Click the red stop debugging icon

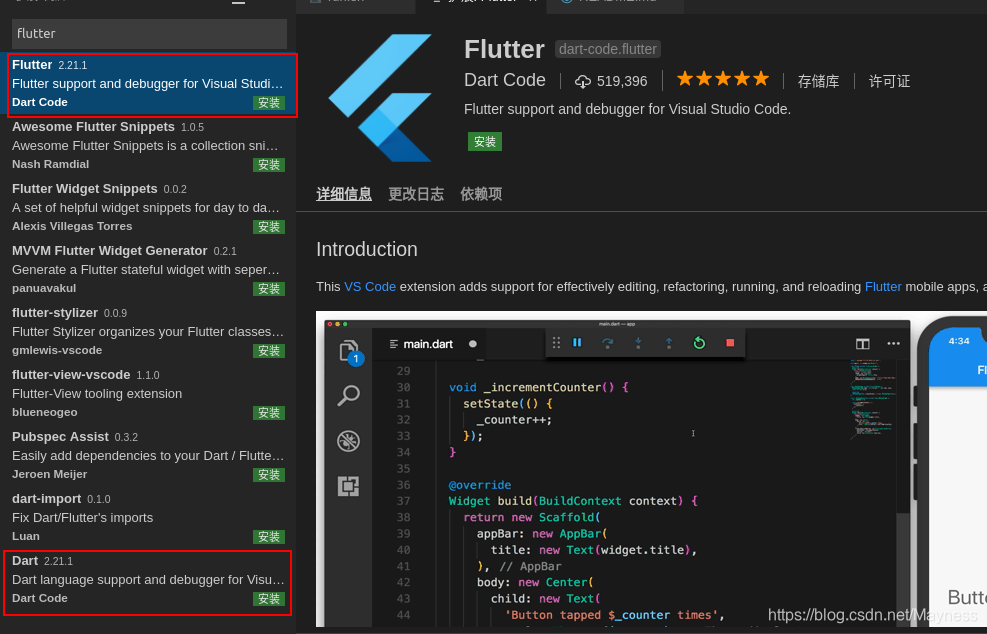click(x=730, y=343)
